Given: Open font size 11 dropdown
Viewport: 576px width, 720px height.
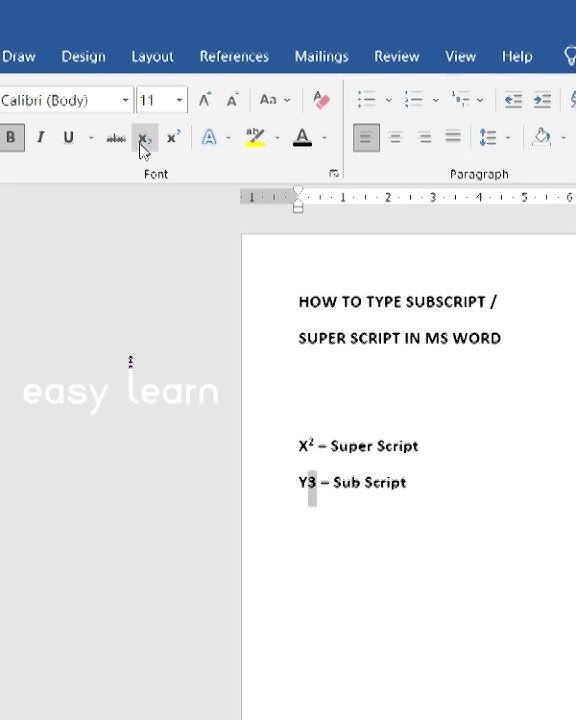Looking at the screenshot, I should [180, 100].
